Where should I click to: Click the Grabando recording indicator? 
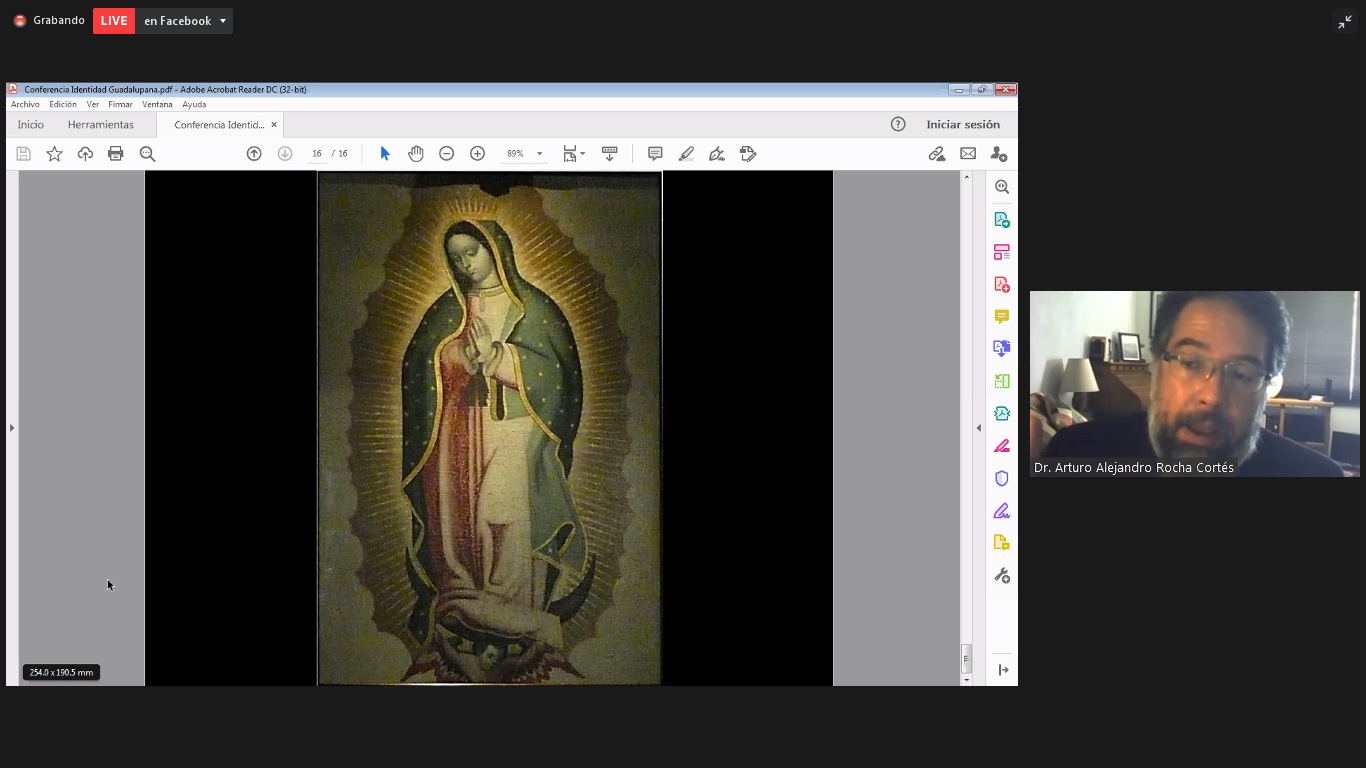49,20
